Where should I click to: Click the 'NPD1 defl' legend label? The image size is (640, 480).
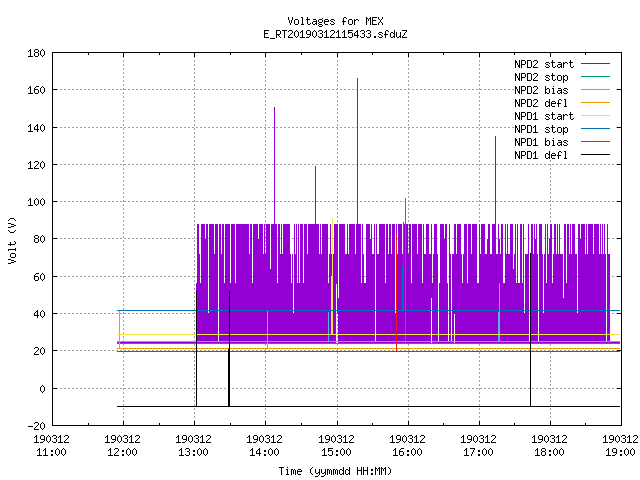click(541, 156)
